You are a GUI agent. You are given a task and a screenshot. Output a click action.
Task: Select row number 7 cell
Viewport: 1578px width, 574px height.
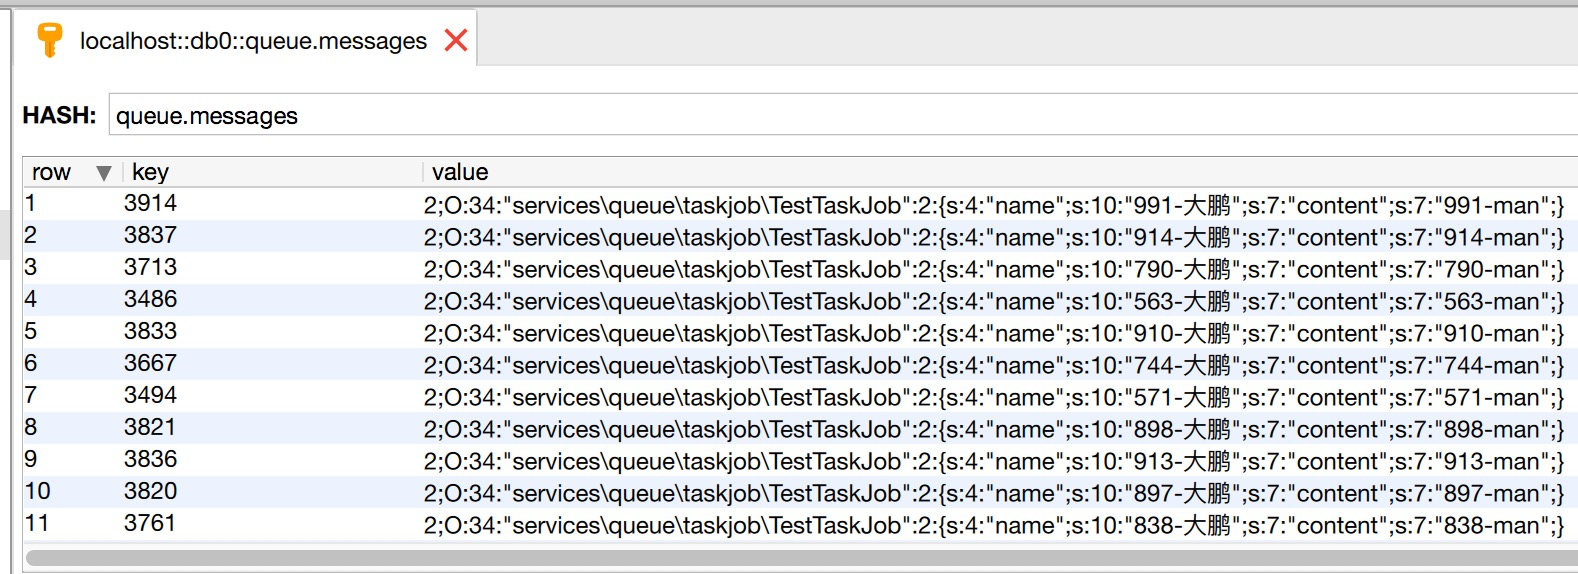pos(72,396)
